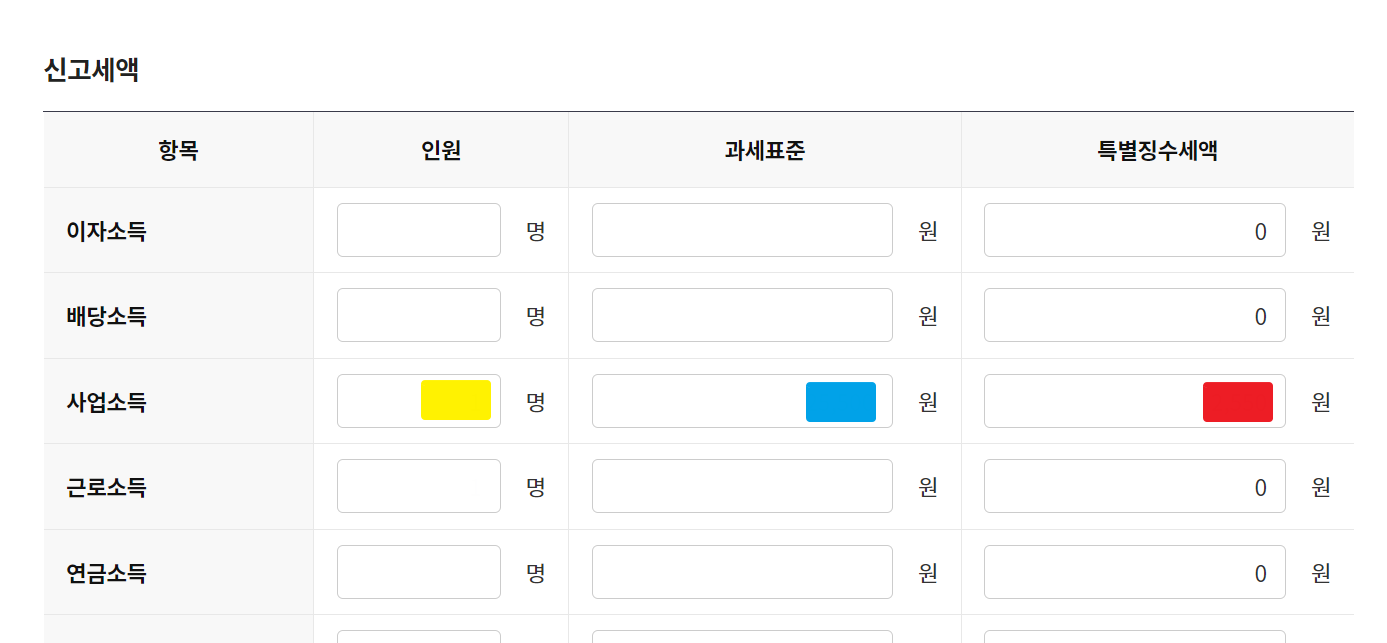Viewport: 1387px width, 643px height.
Task: Select the 과세표준 input field for 이자소득
Action: click(741, 229)
